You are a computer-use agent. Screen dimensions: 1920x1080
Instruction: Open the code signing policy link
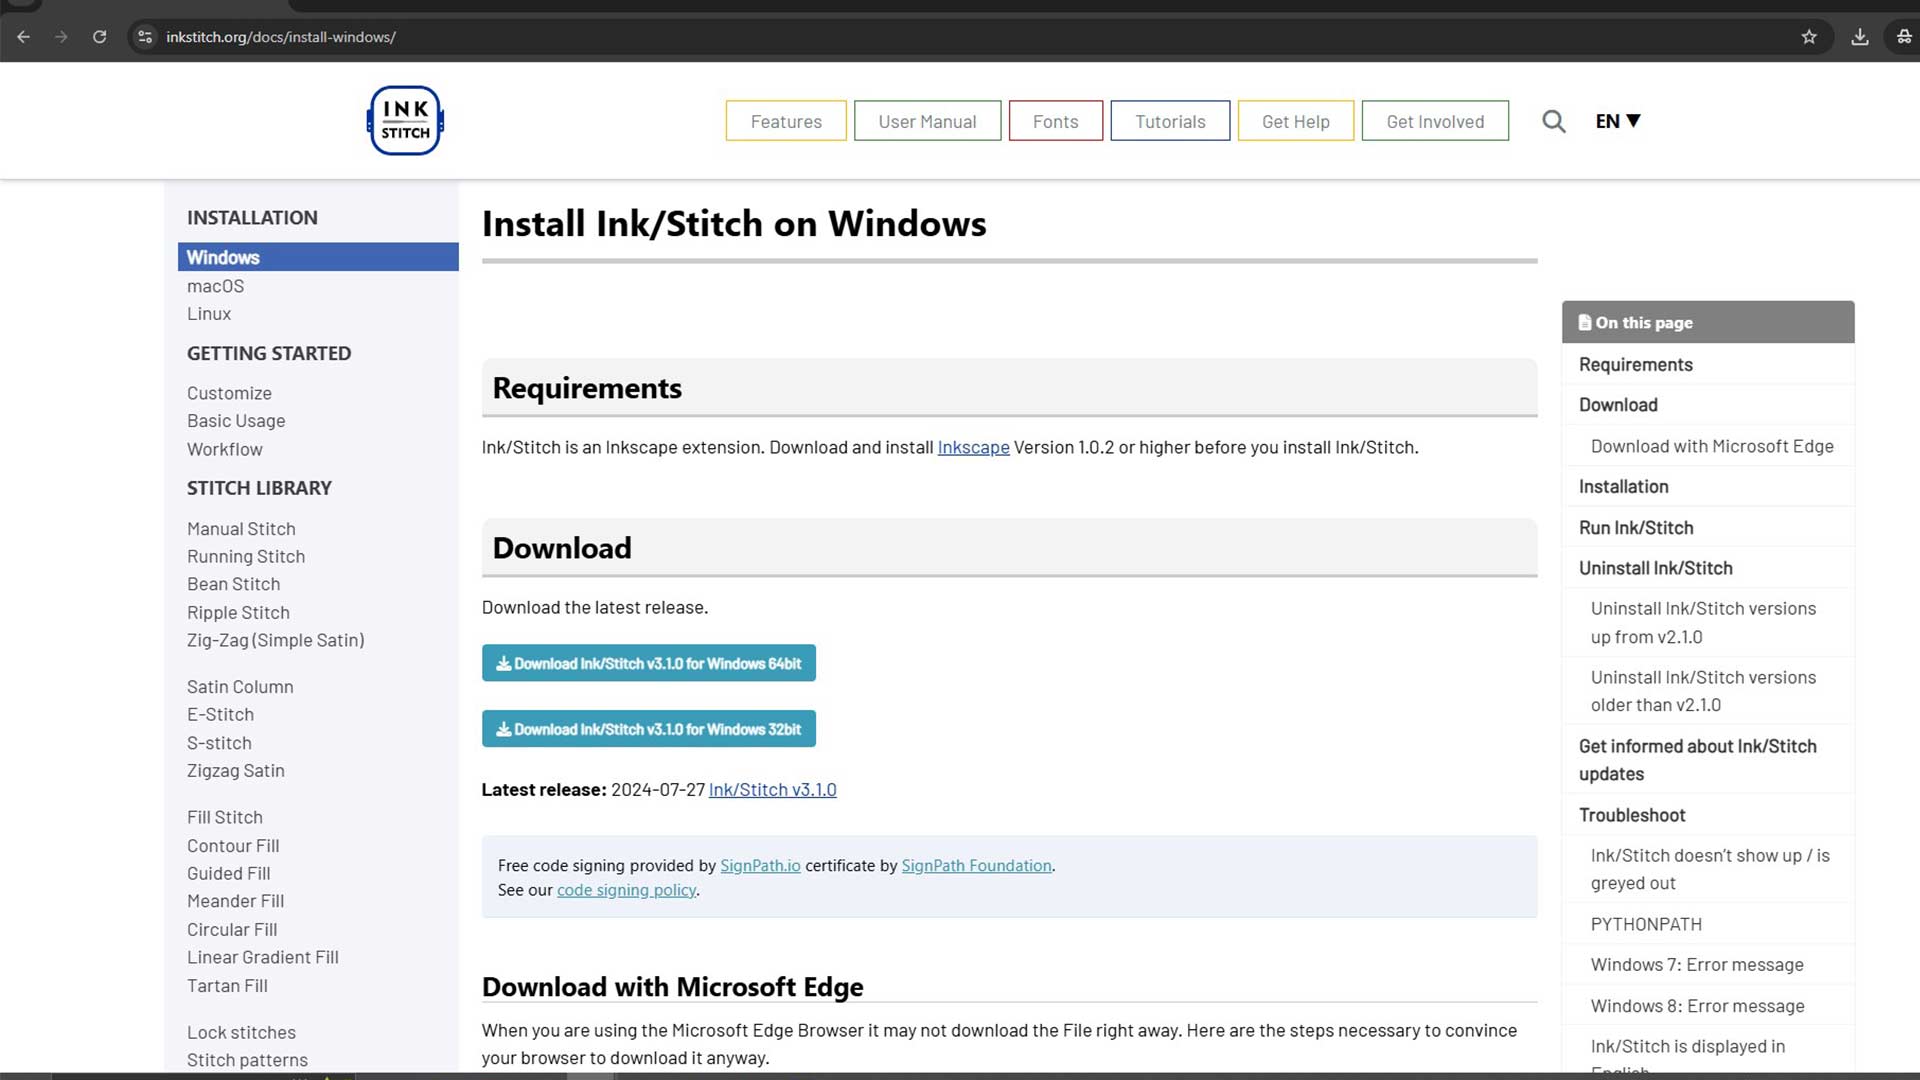tap(626, 890)
